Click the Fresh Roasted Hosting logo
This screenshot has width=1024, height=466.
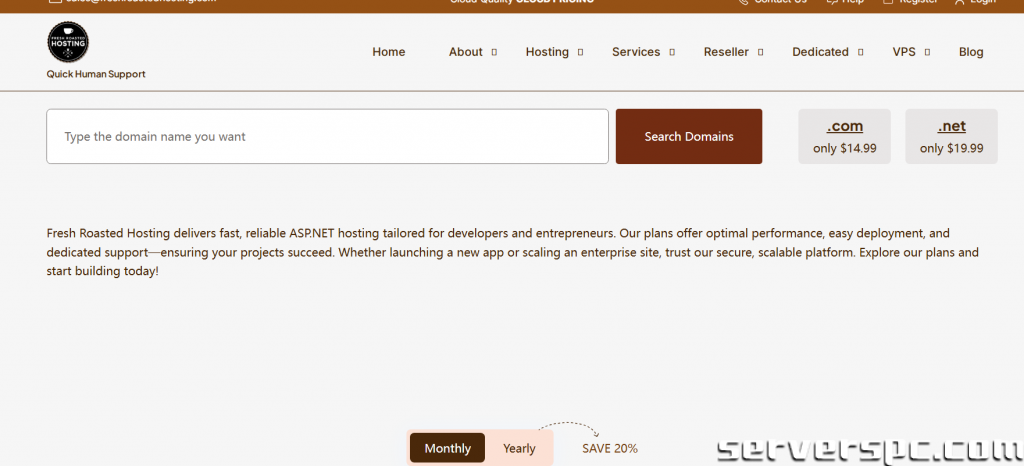tap(68, 42)
